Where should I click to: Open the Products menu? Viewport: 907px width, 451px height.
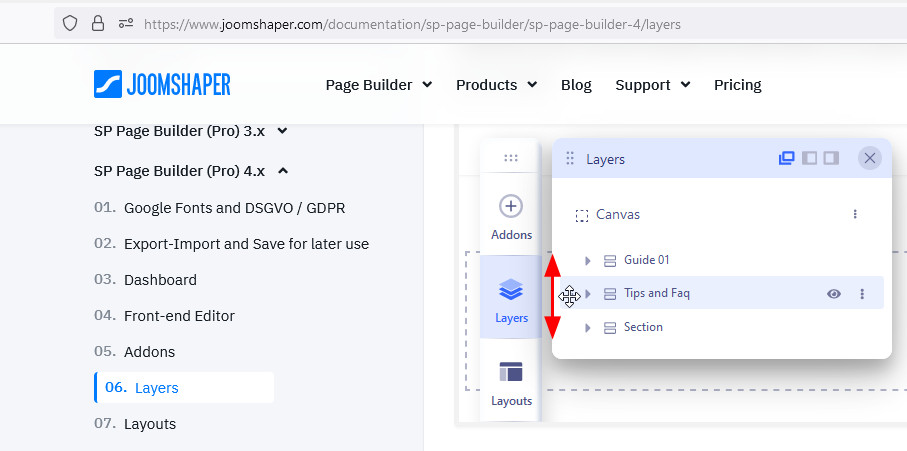[496, 85]
